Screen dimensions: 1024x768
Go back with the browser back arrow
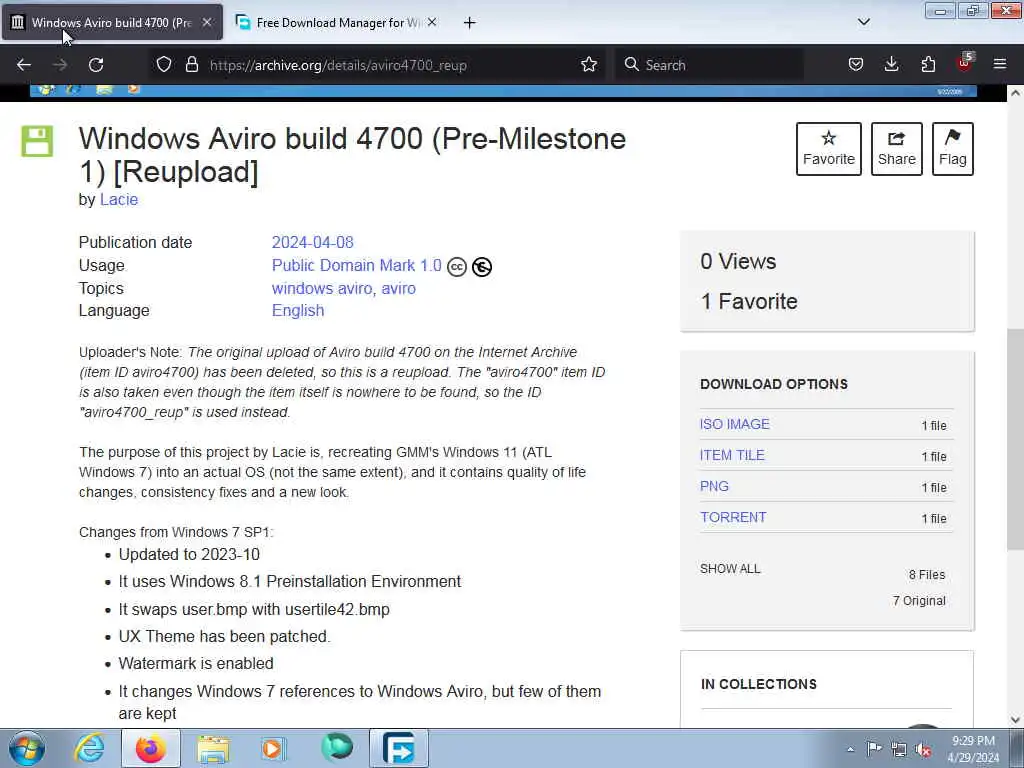pyautogui.click(x=24, y=65)
